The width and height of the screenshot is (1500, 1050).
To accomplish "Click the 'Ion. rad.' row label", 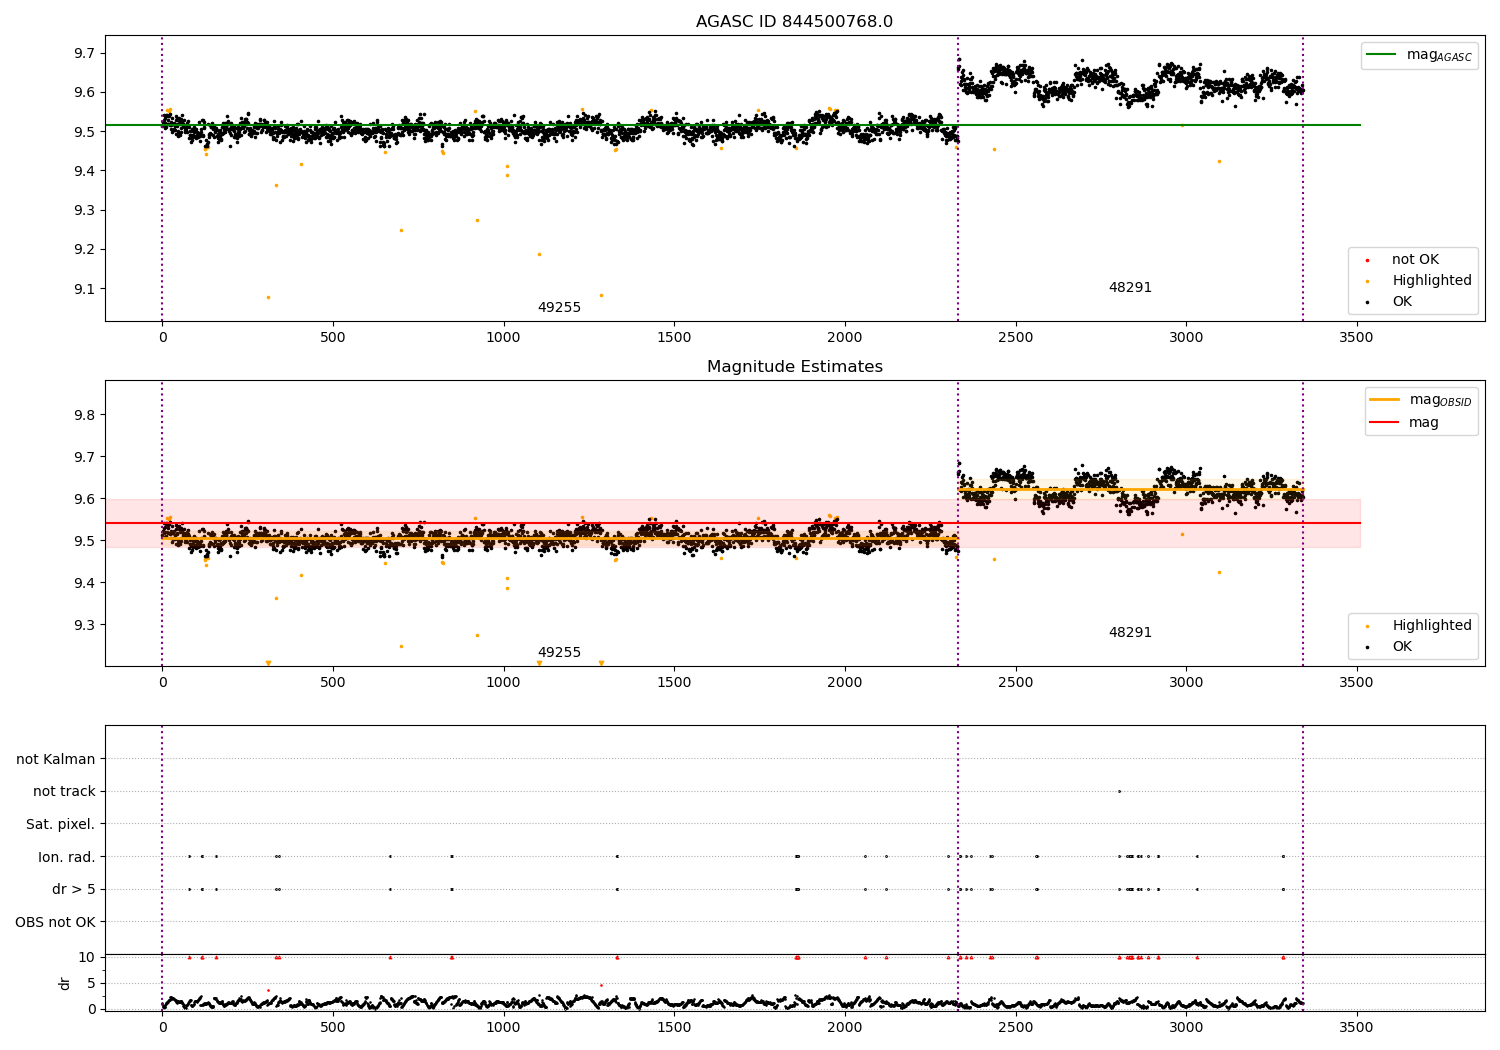I will point(67,857).
